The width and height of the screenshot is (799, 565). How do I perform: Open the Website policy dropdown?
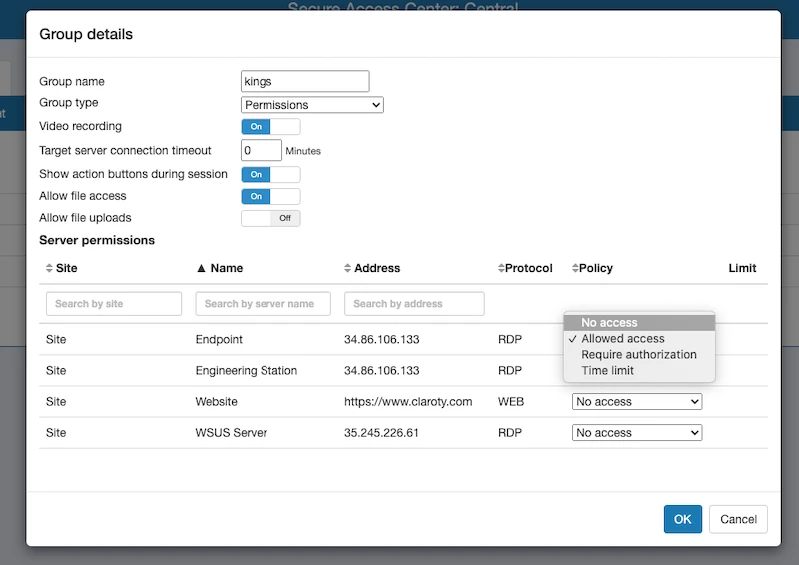(636, 402)
